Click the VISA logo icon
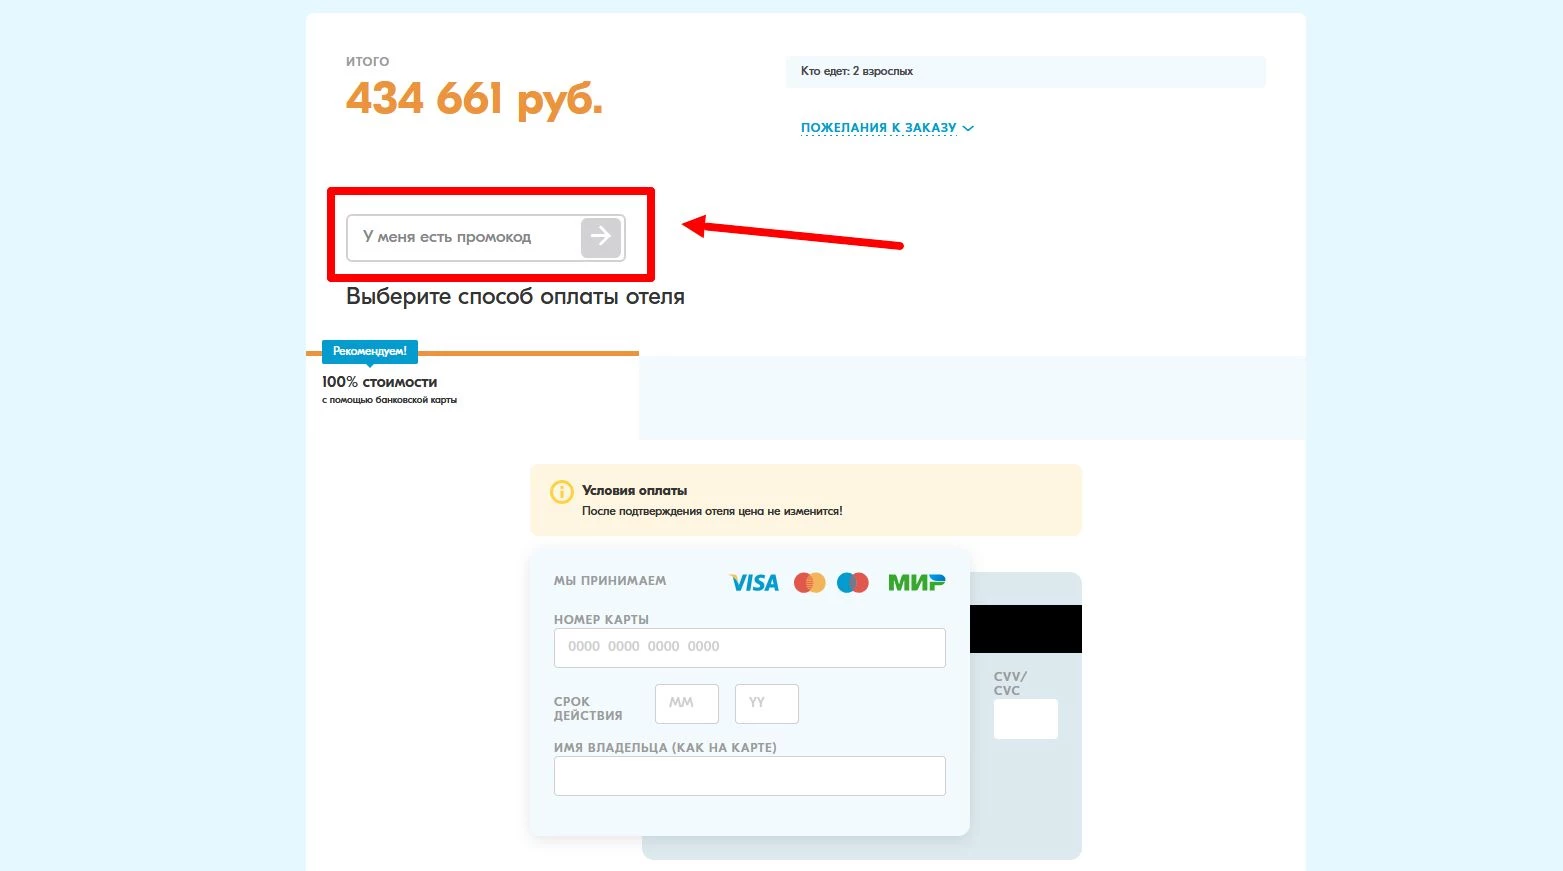1563x871 pixels. 754,582
